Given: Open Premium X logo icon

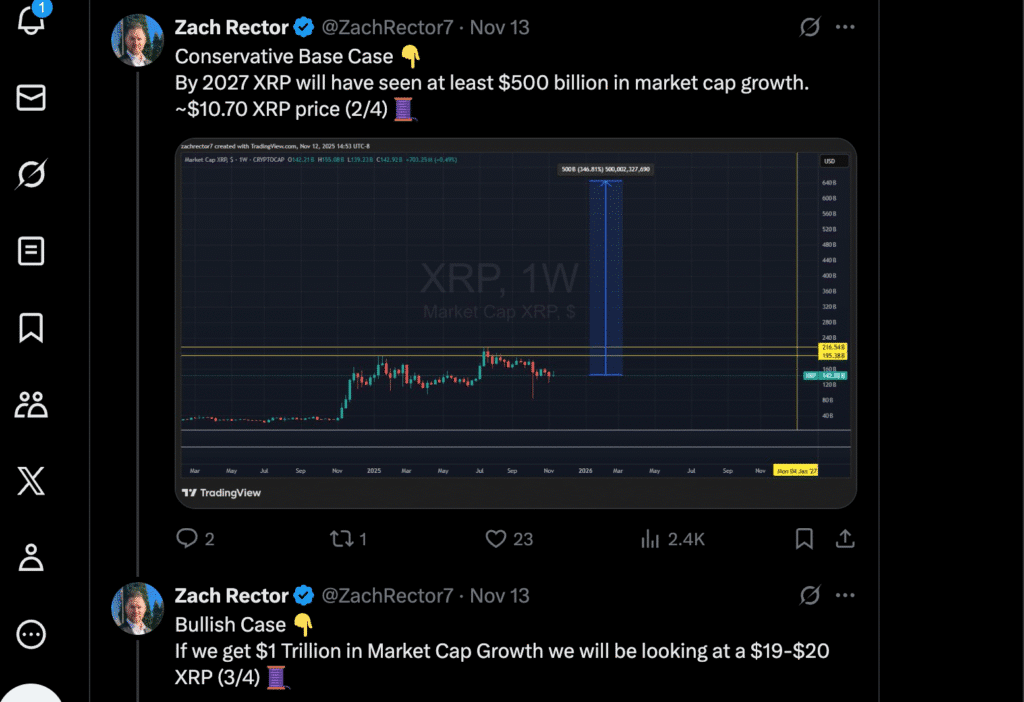Looking at the screenshot, I should pos(31,481).
